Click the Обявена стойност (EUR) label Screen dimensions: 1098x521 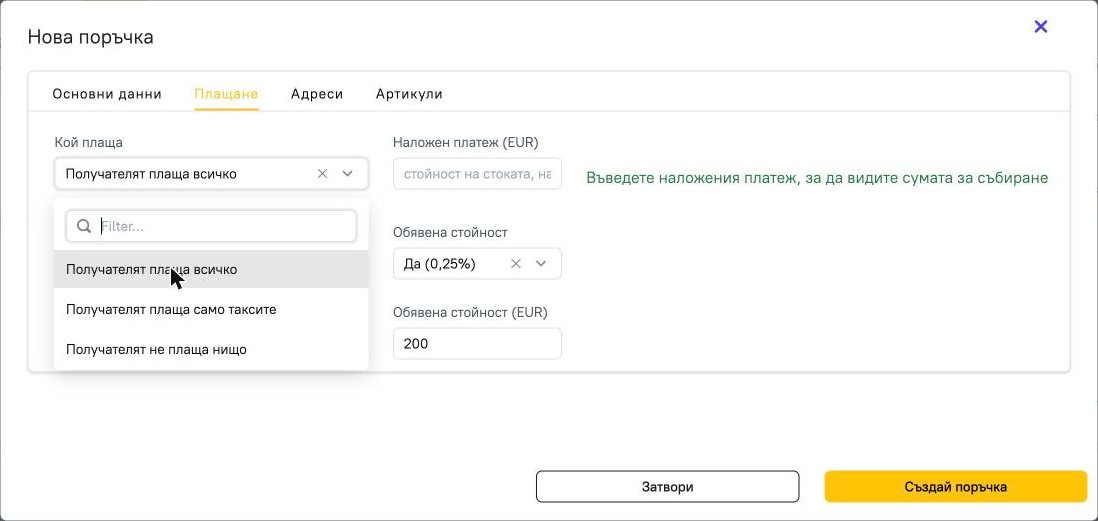pyautogui.click(x=471, y=312)
